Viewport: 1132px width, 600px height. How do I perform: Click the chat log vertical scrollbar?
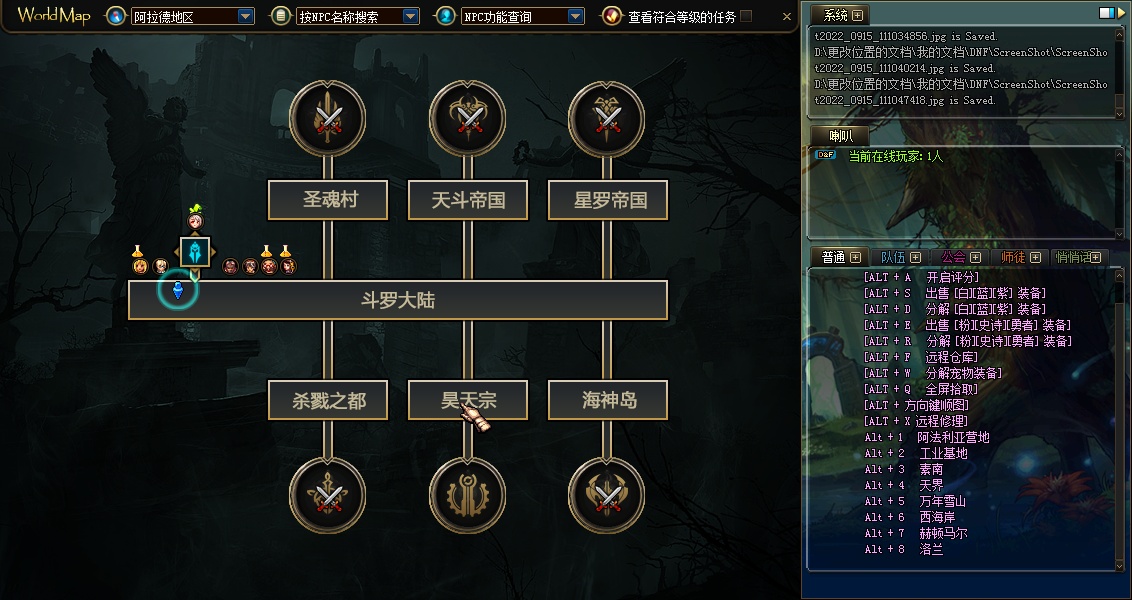pyautogui.click(x=1120, y=419)
